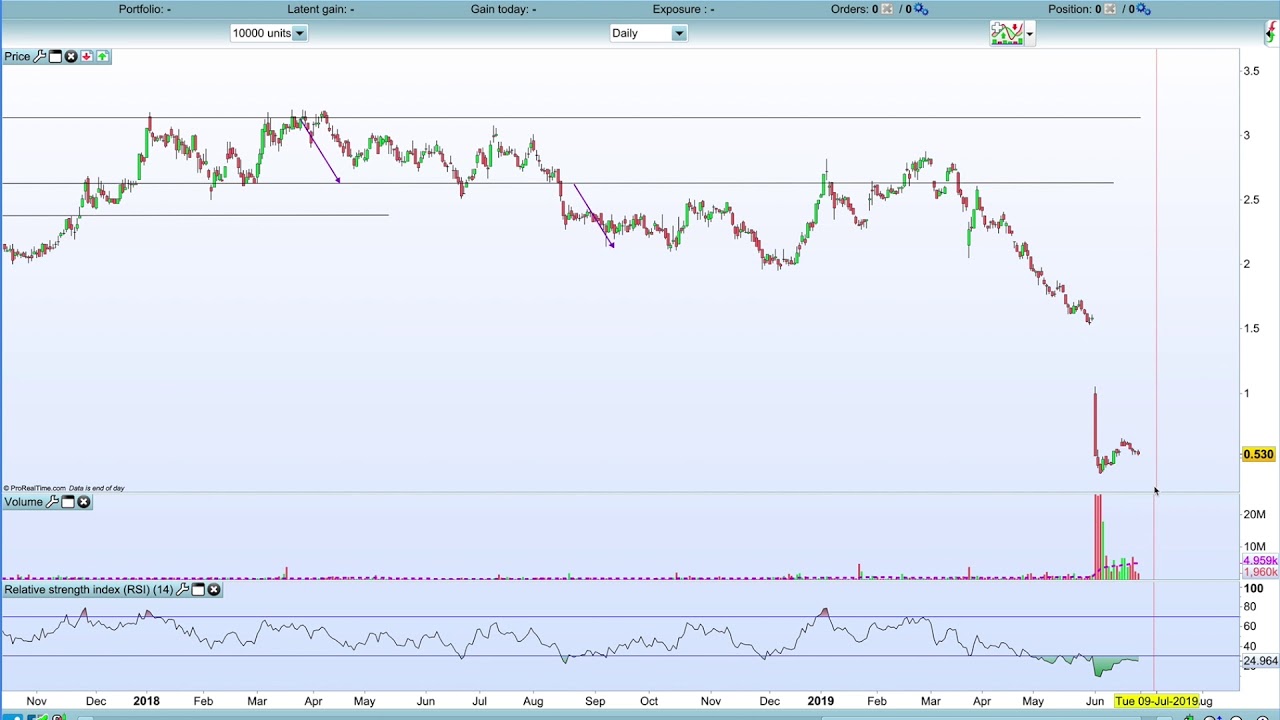Maximize the Price panel window icon

(55, 57)
